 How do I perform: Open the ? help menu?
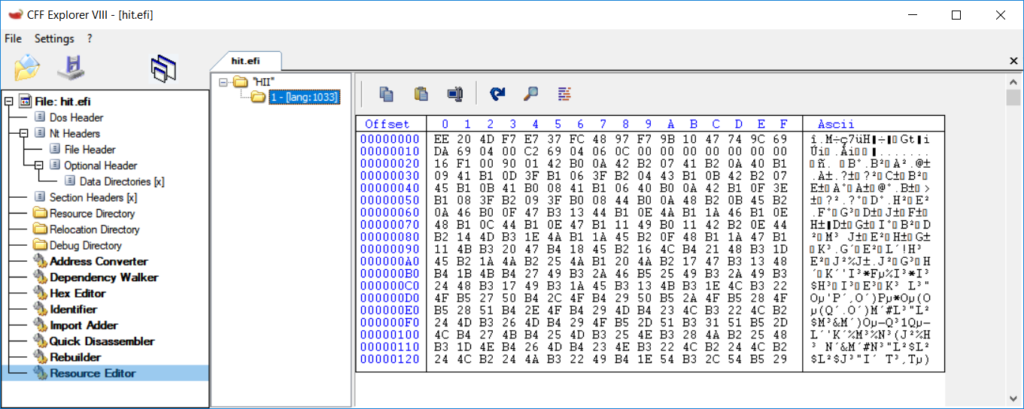89,39
